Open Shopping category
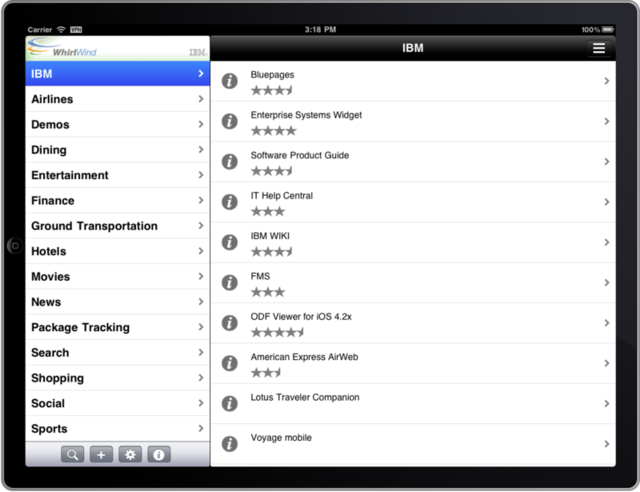This screenshot has width=640, height=492. [x=118, y=377]
